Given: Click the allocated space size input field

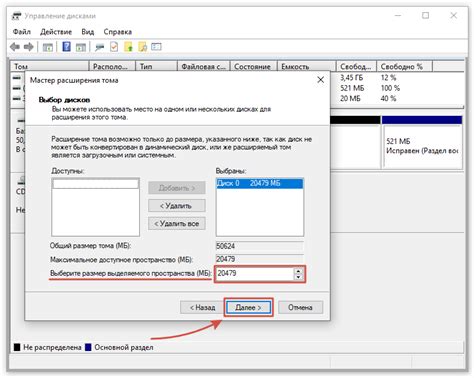Looking at the screenshot, I should pos(255,274).
